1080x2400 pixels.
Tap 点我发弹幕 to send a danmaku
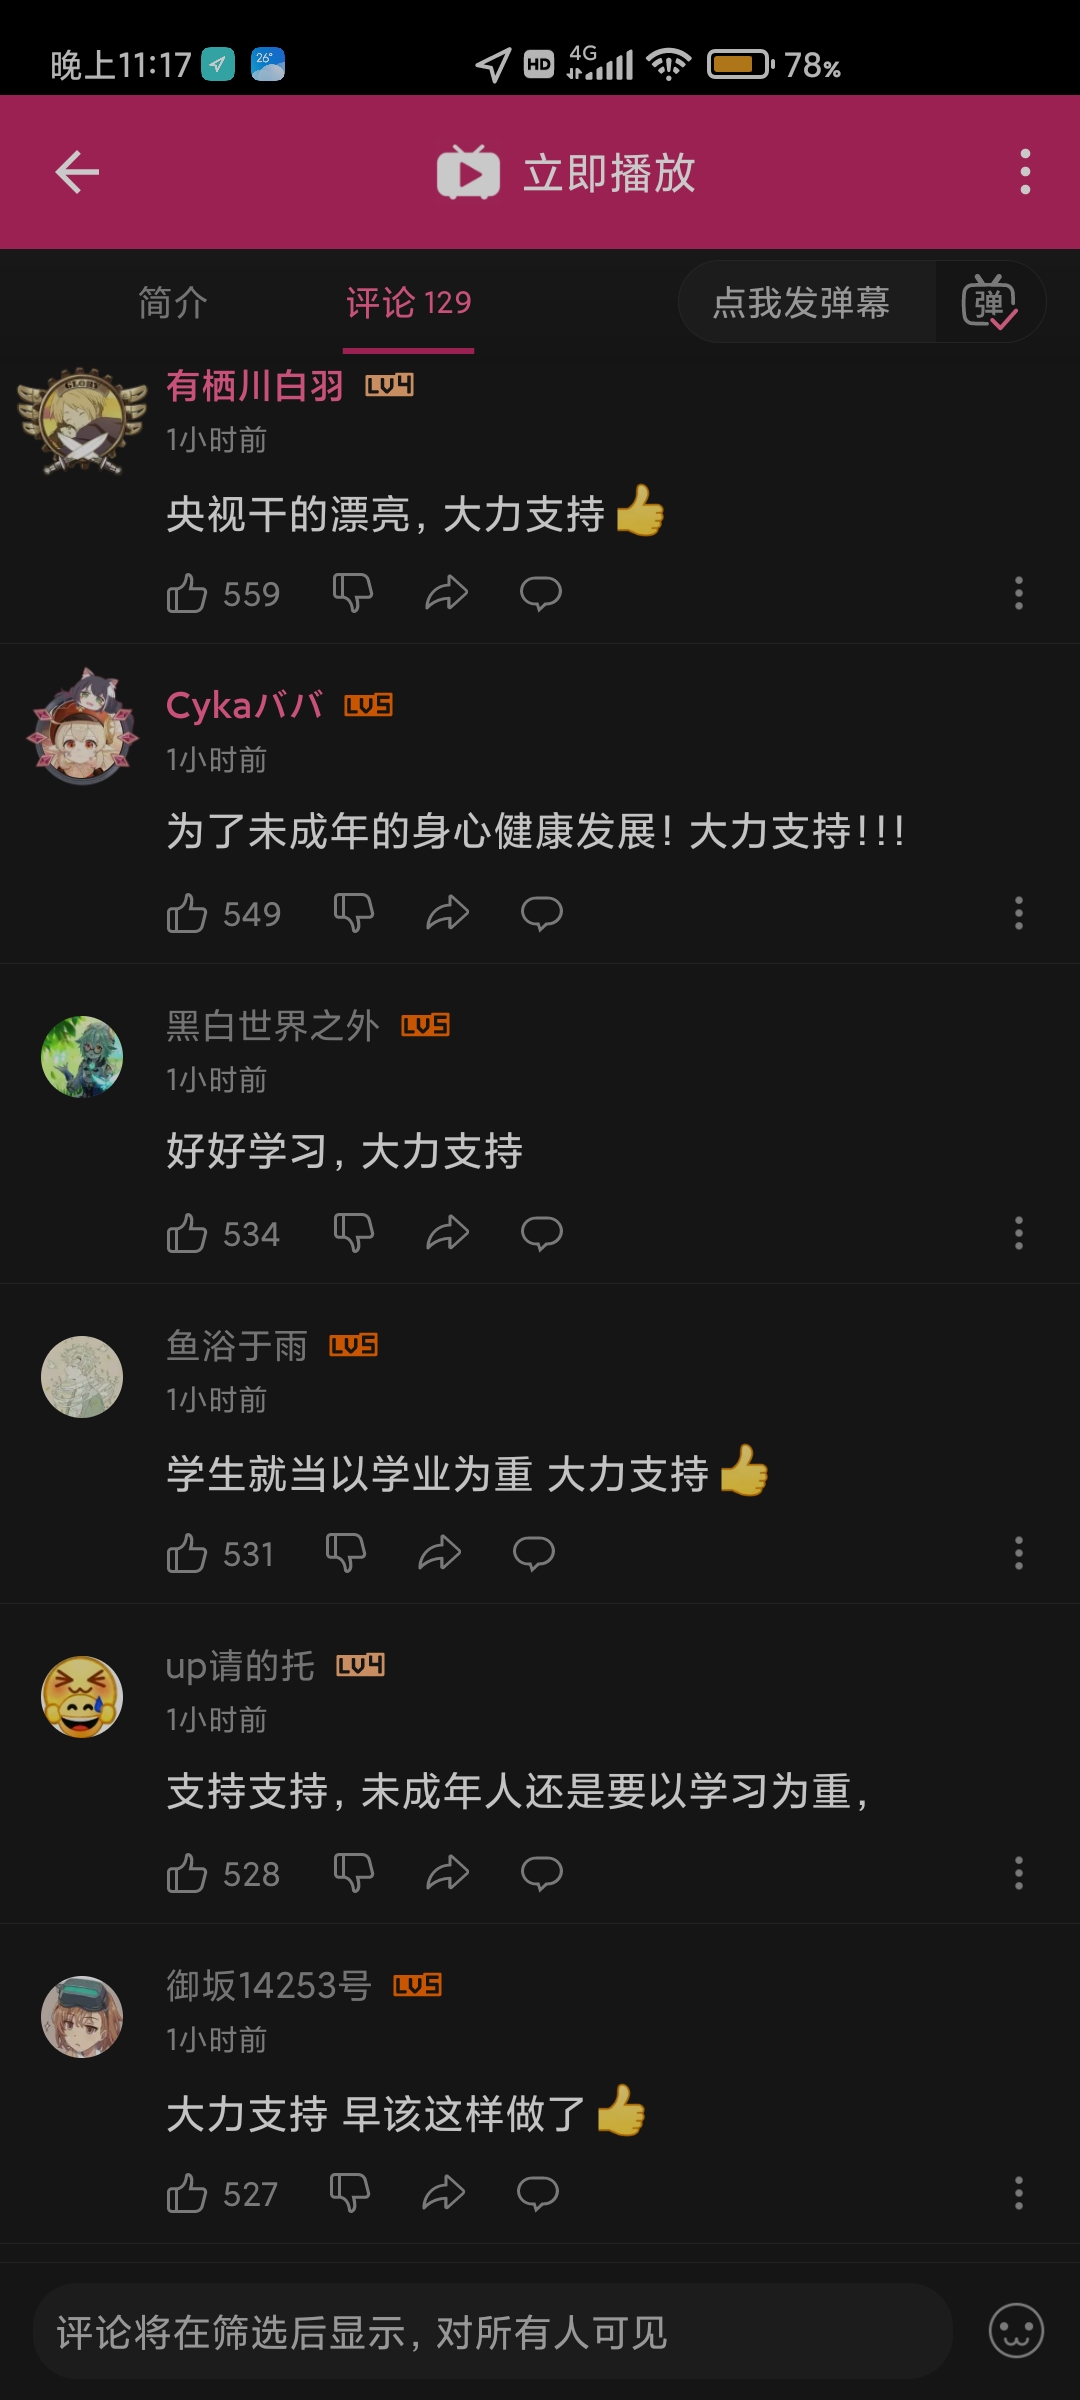(x=801, y=302)
